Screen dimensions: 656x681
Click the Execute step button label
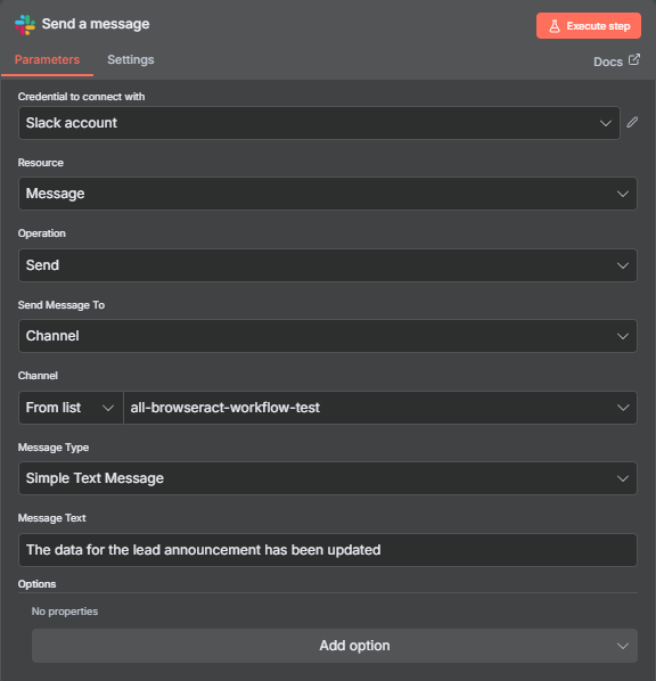click(598, 26)
